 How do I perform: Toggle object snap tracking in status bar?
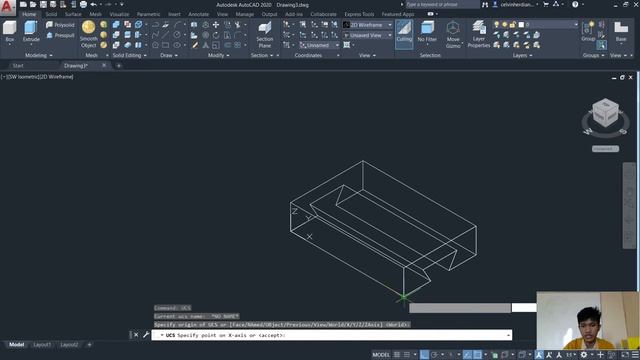[x=467, y=355]
